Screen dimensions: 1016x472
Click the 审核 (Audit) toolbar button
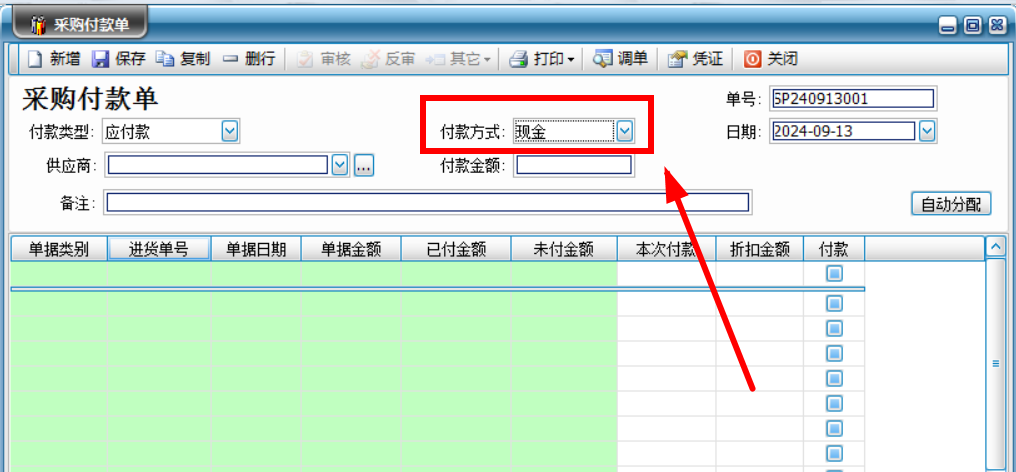coord(324,59)
